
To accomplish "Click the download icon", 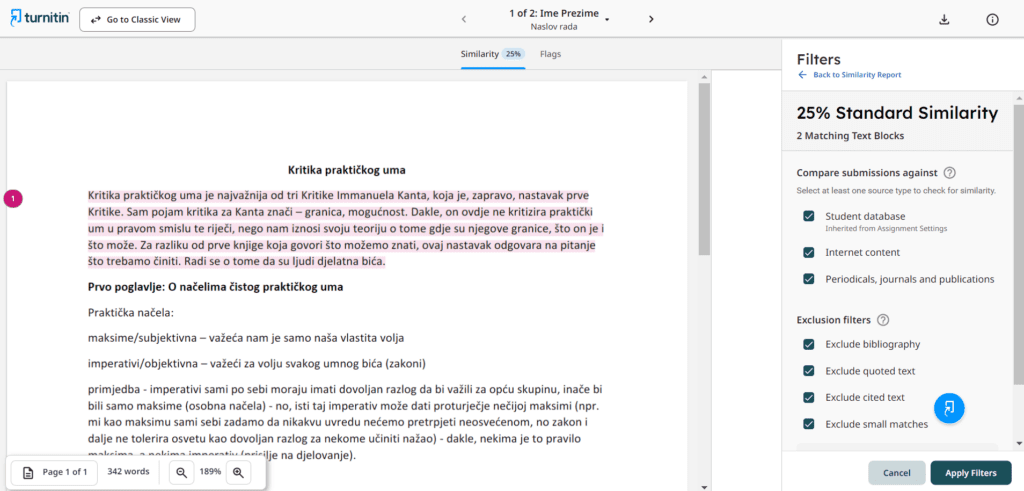I will (x=944, y=20).
